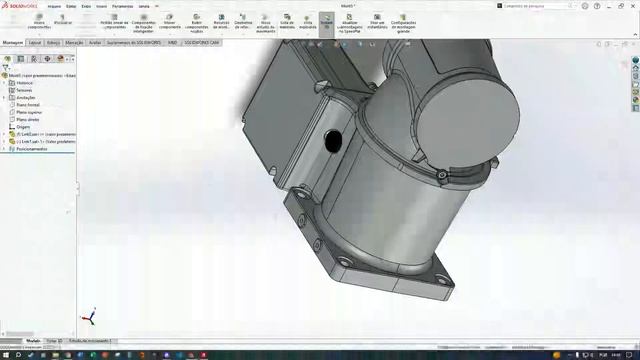This screenshot has height=360, width=640.
Task: Open the Inserir menu
Action: 102,7
